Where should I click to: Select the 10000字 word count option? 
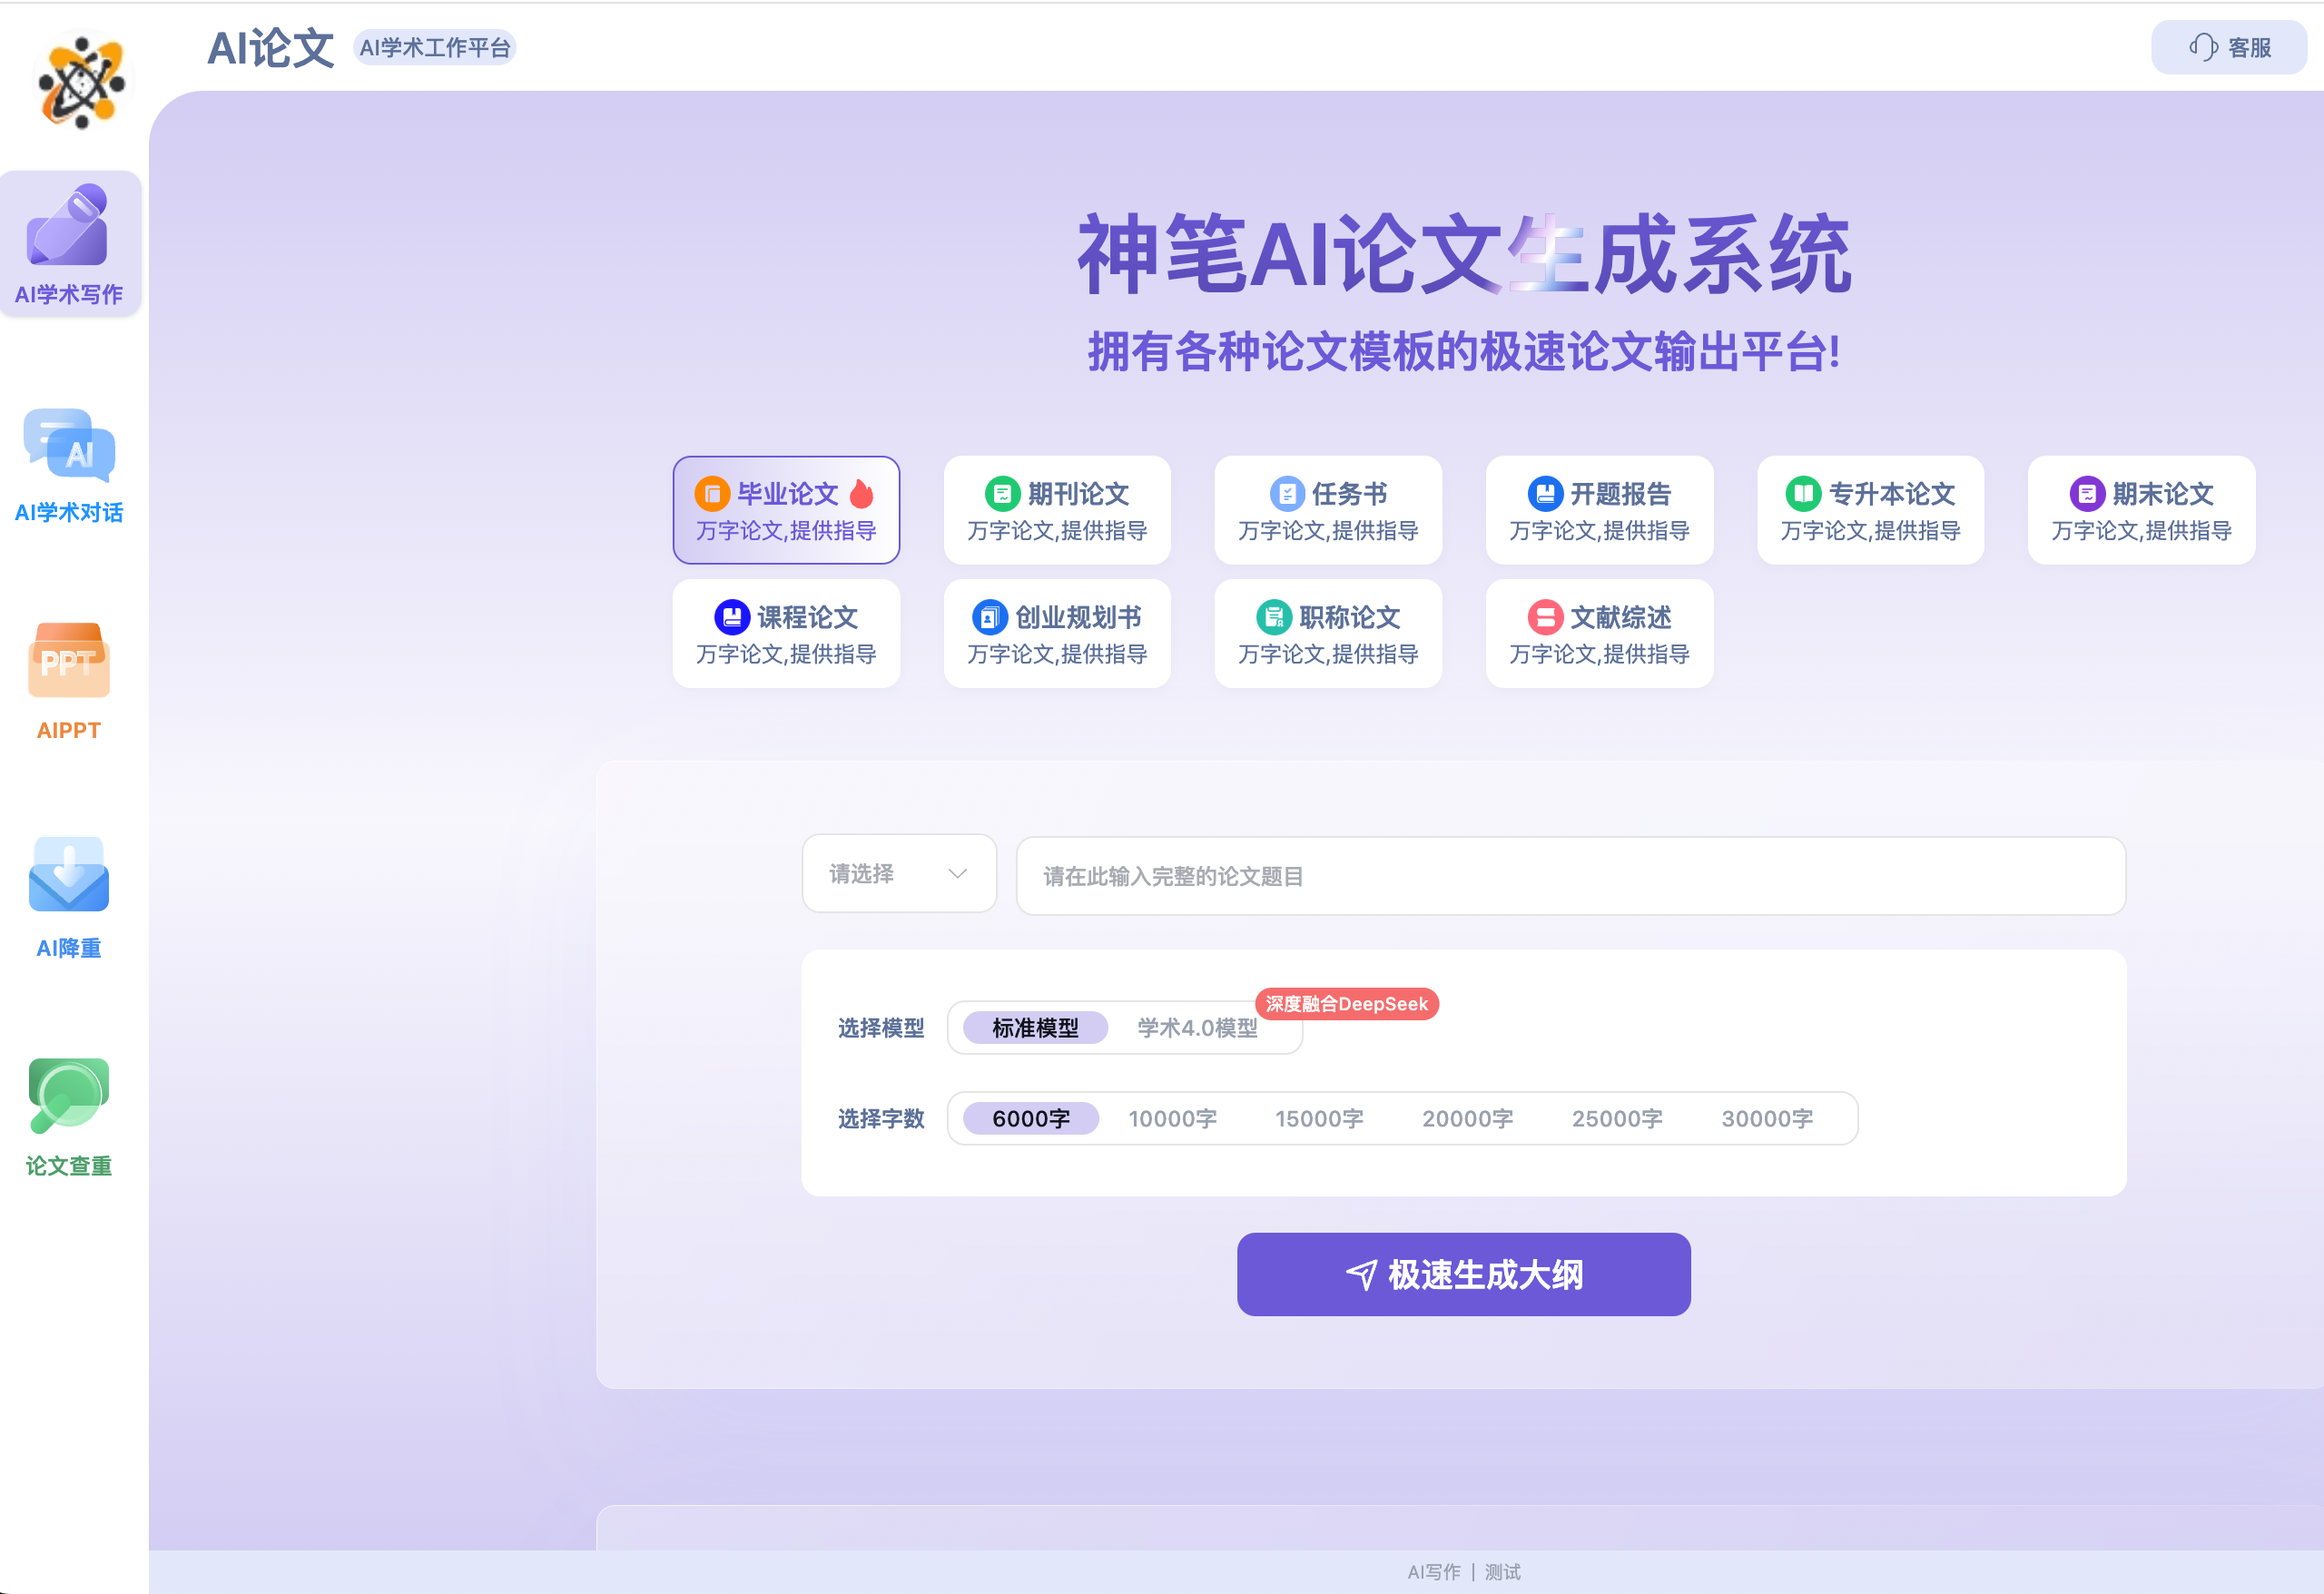coord(1172,1118)
